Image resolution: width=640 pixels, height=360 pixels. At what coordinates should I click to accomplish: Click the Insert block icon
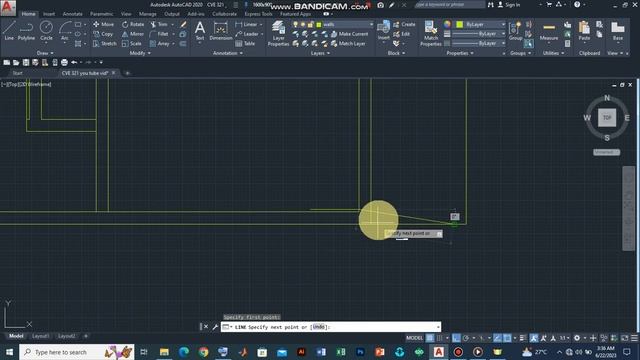(x=383, y=31)
